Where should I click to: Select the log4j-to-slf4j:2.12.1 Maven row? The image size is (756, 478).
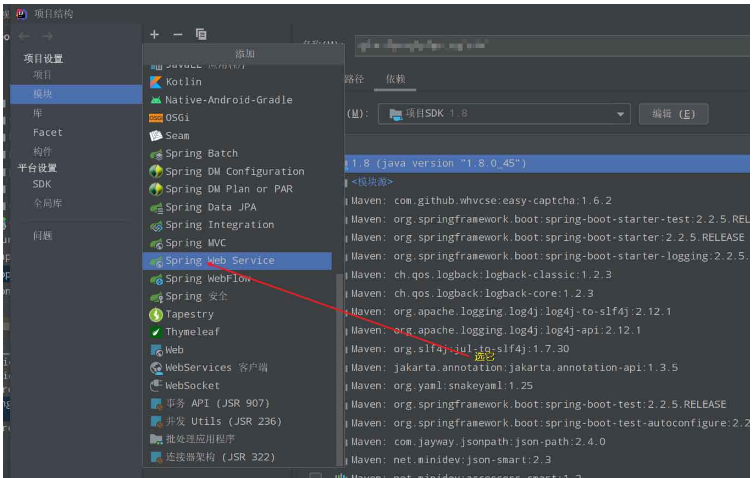tap(547, 312)
